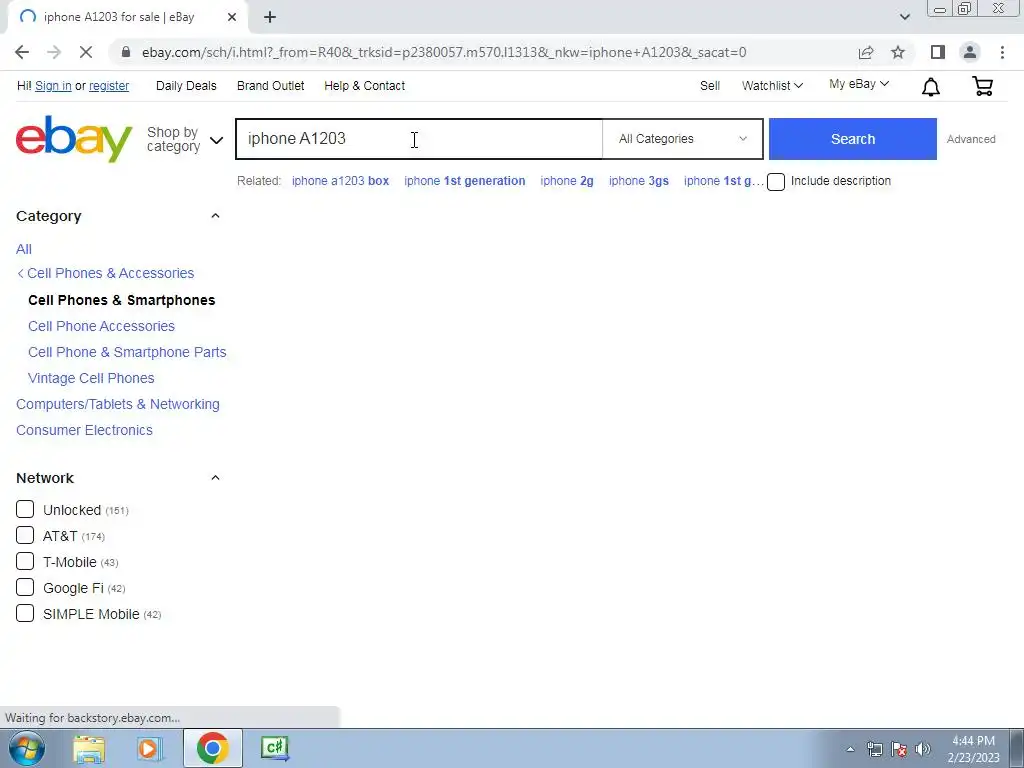Viewport: 1024px width, 768px height.
Task: Open the file explorer taskbar icon
Action: click(x=89, y=748)
